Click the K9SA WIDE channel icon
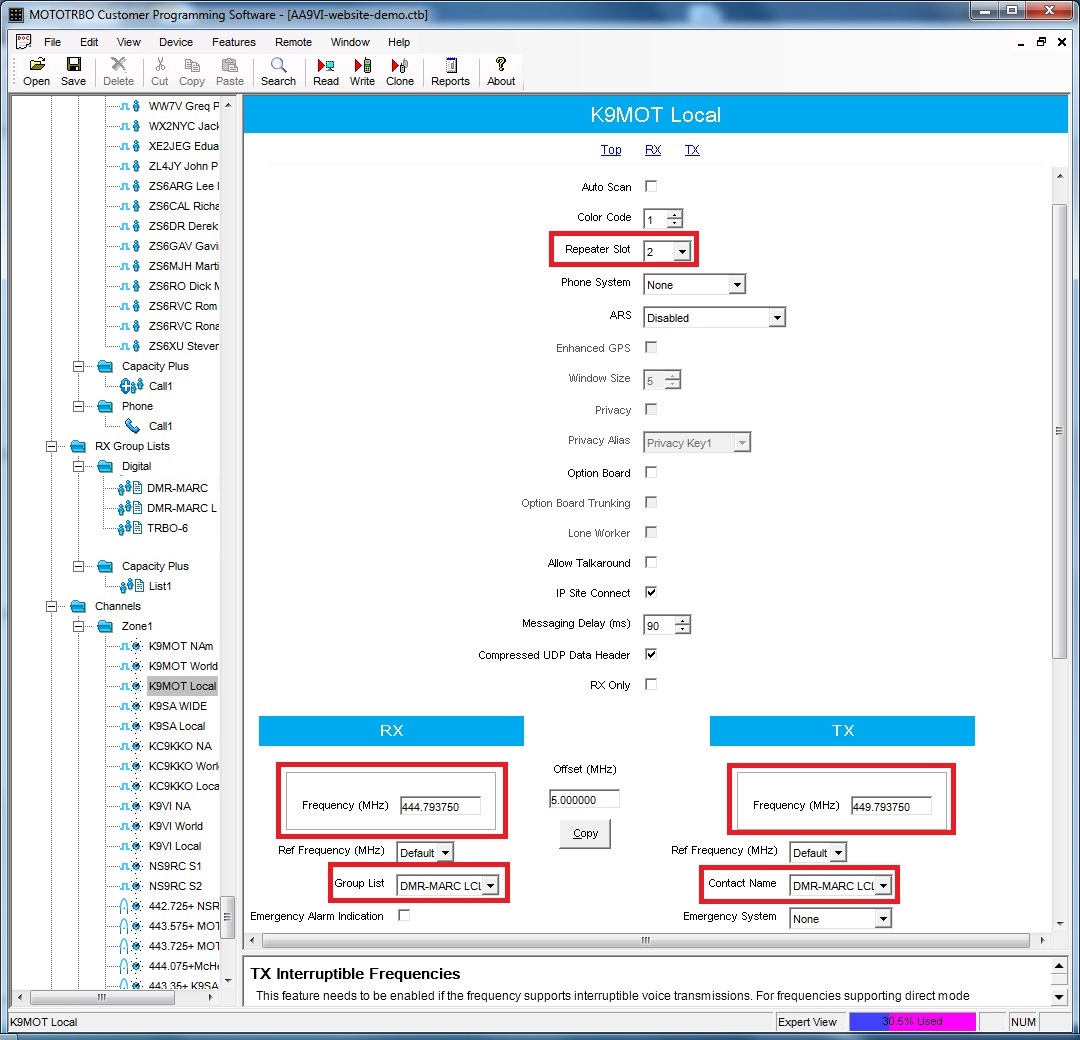This screenshot has width=1080, height=1040. [x=131, y=706]
